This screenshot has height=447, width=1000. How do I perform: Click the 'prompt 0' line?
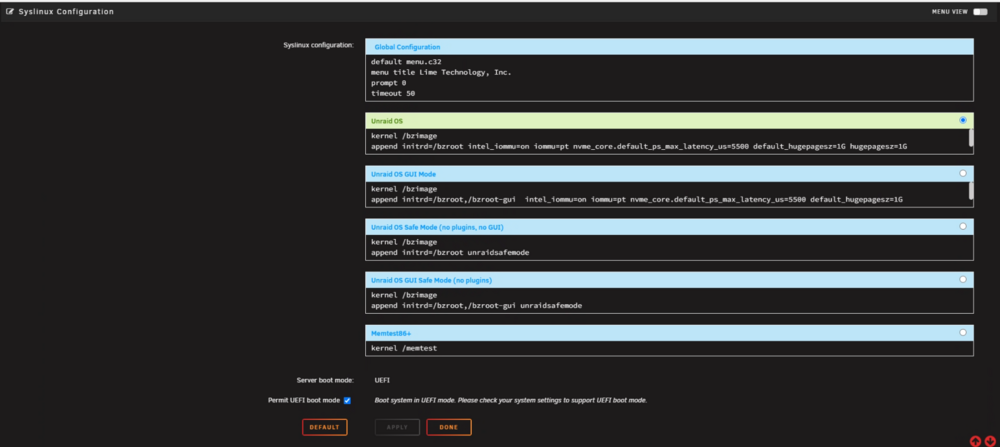tap(388, 83)
